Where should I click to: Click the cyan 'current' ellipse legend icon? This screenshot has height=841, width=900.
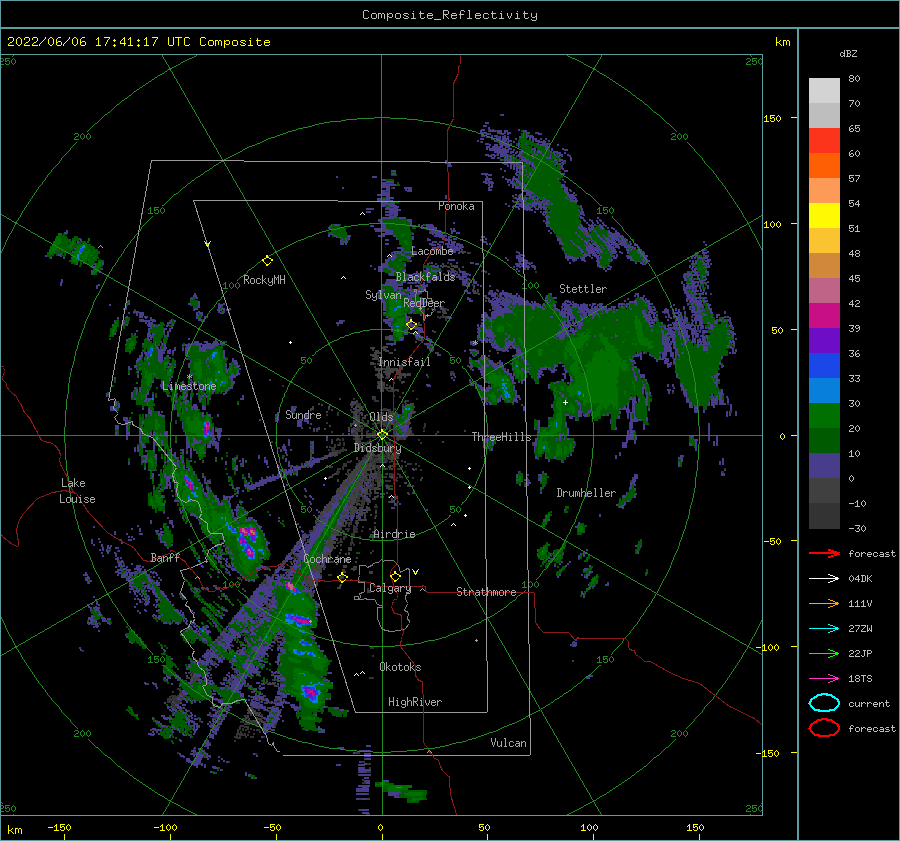click(x=824, y=703)
